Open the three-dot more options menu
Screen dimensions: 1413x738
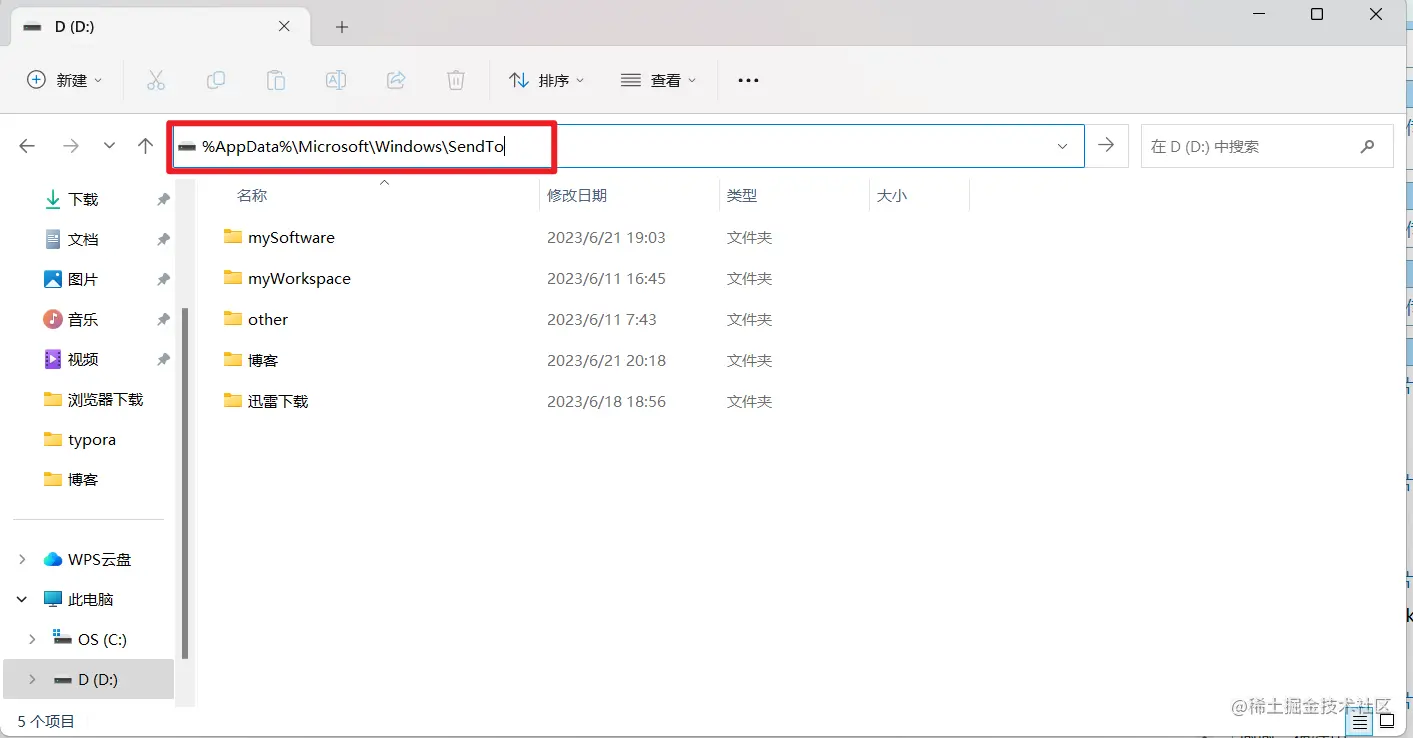[x=748, y=80]
